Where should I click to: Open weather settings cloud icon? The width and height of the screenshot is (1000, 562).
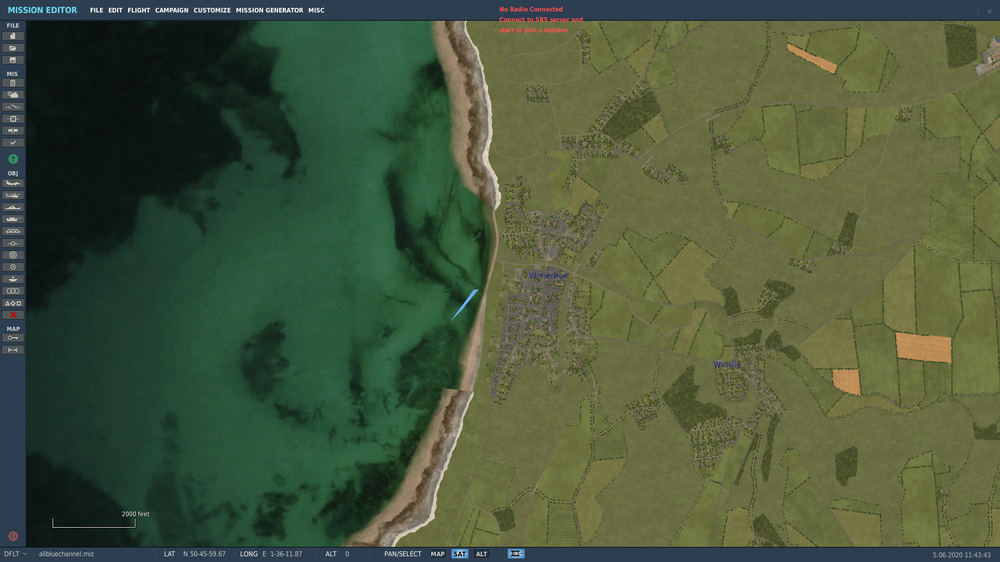[13, 95]
